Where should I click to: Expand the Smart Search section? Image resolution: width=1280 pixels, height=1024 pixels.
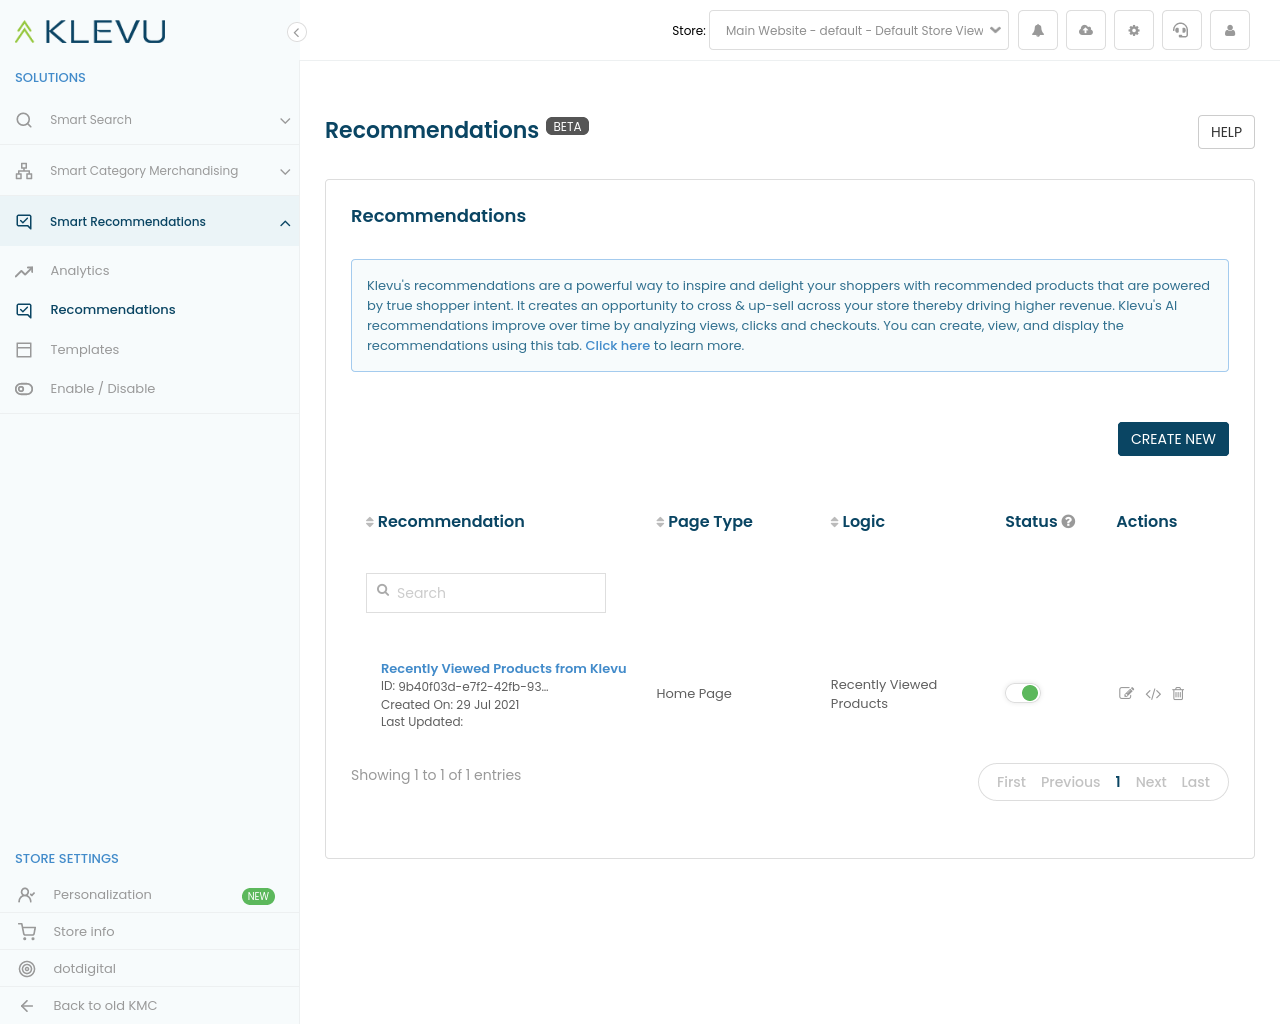coord(149,120)
